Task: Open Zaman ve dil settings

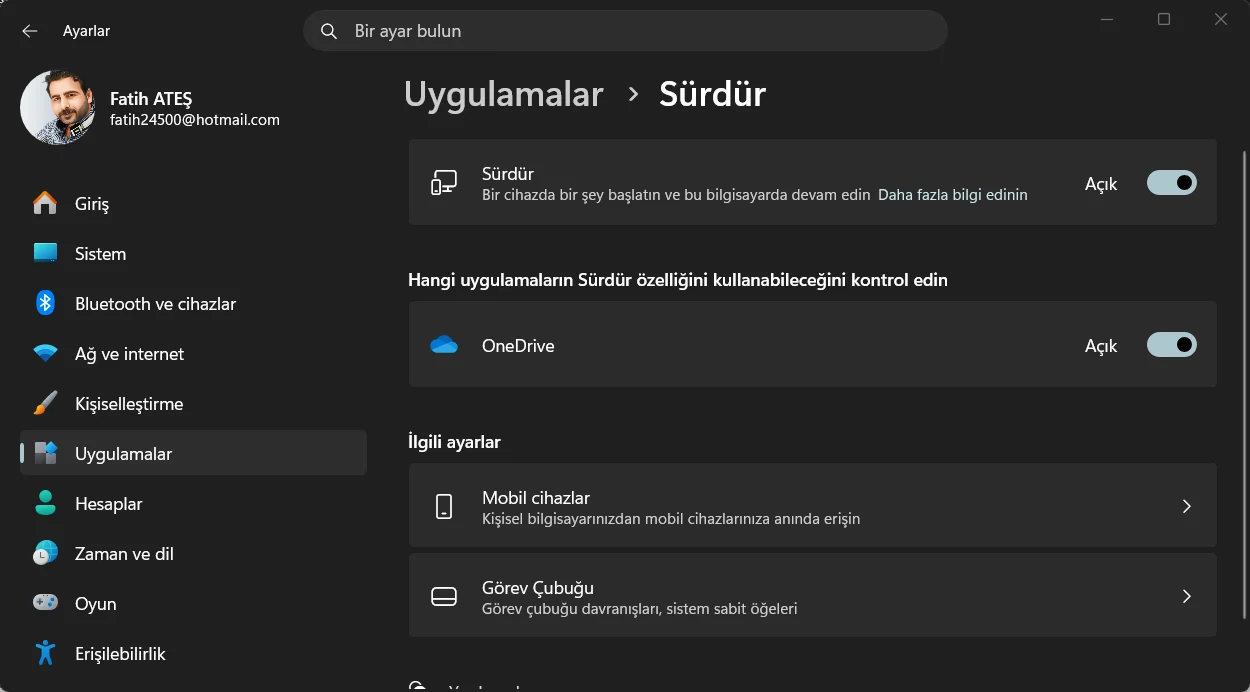Action: (193, 553)
